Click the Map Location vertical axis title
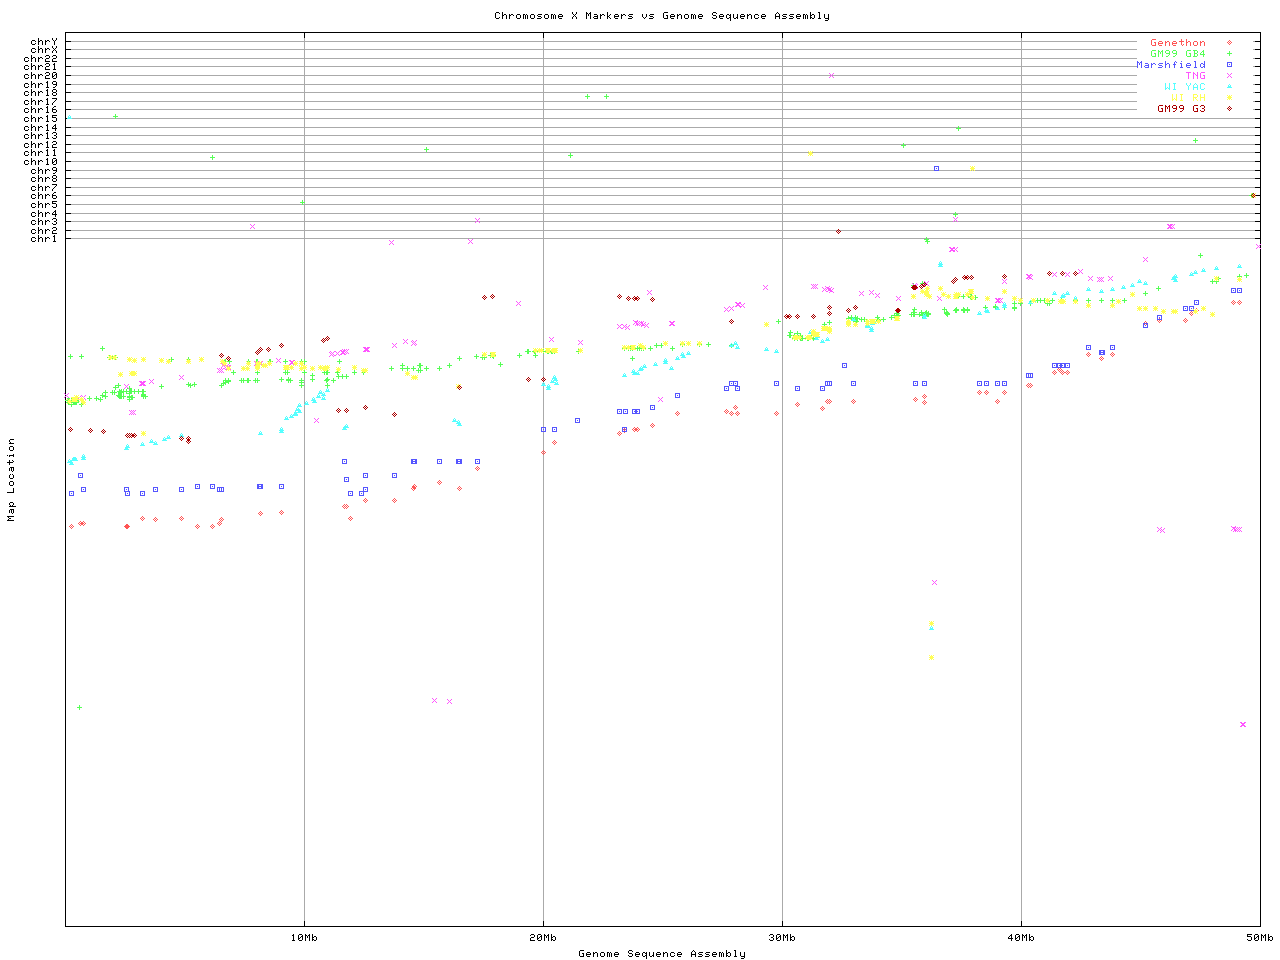The height and width of the screenshot is (960, 1280). tap(12, 480)
